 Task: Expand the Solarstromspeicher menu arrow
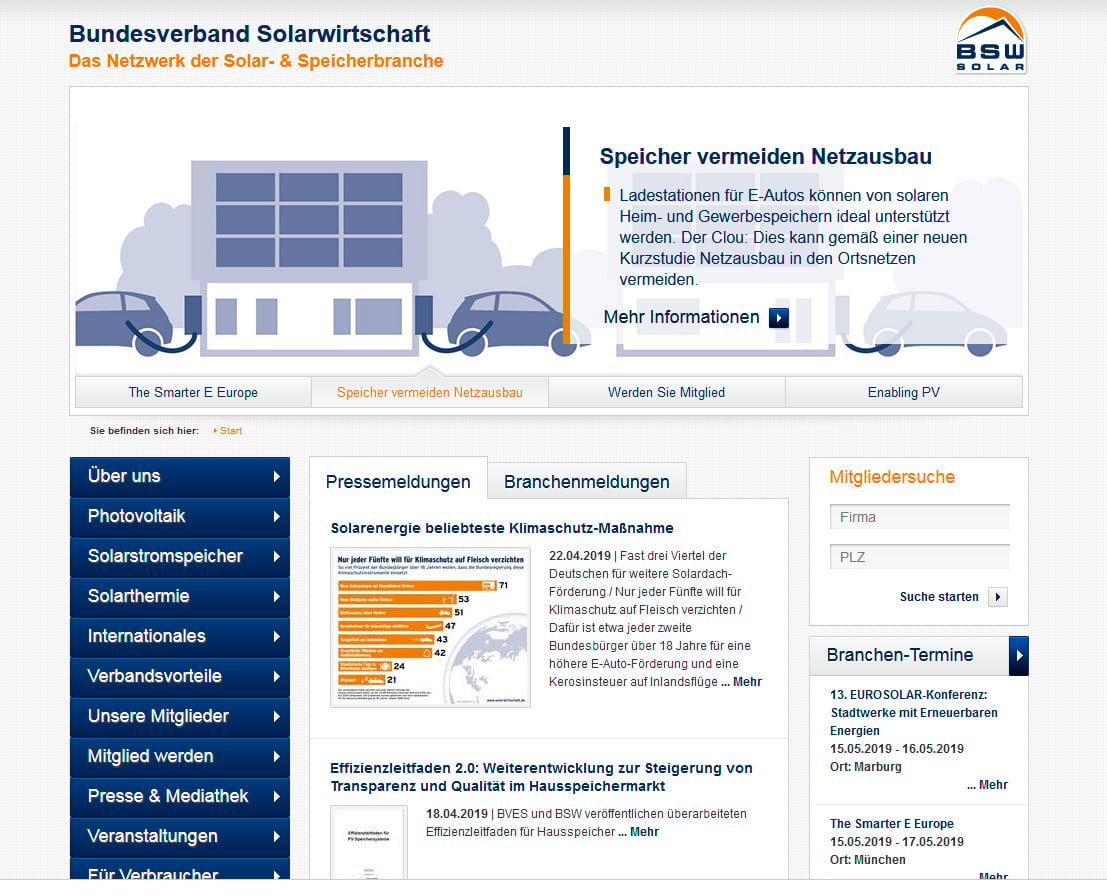[x=277, y=556]
